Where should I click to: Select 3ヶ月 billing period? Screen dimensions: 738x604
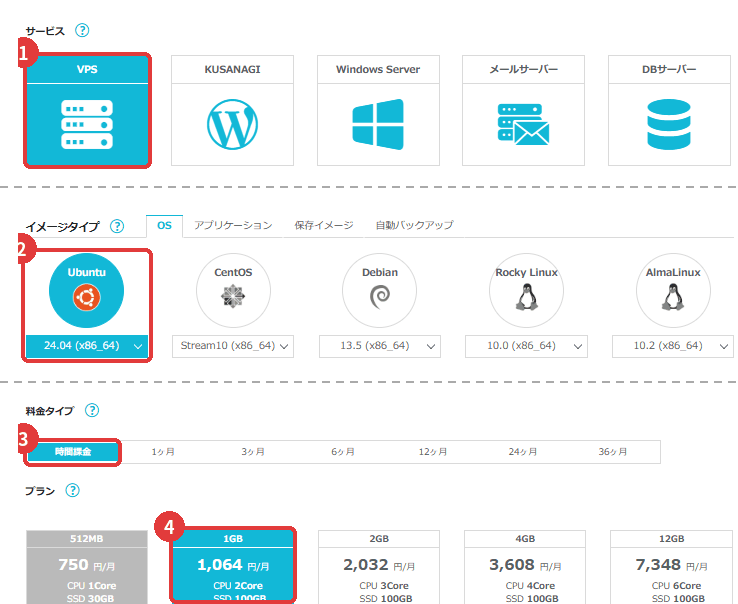click(253, 452)
